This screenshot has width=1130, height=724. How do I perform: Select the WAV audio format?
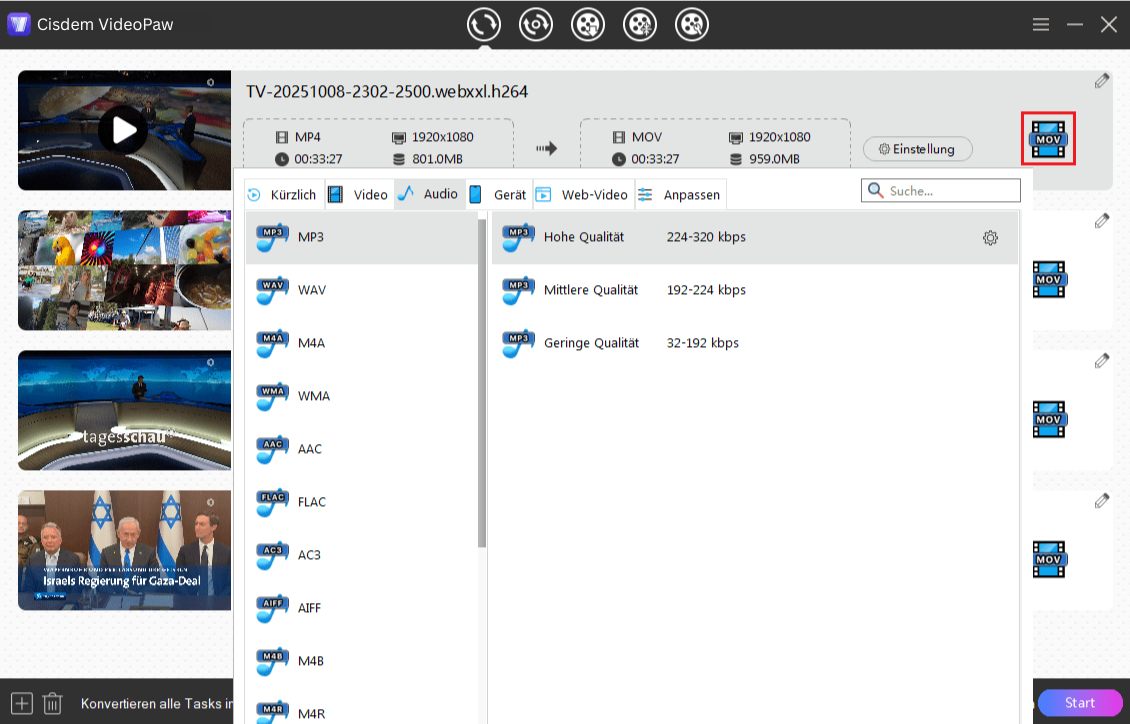coord(311,290)
